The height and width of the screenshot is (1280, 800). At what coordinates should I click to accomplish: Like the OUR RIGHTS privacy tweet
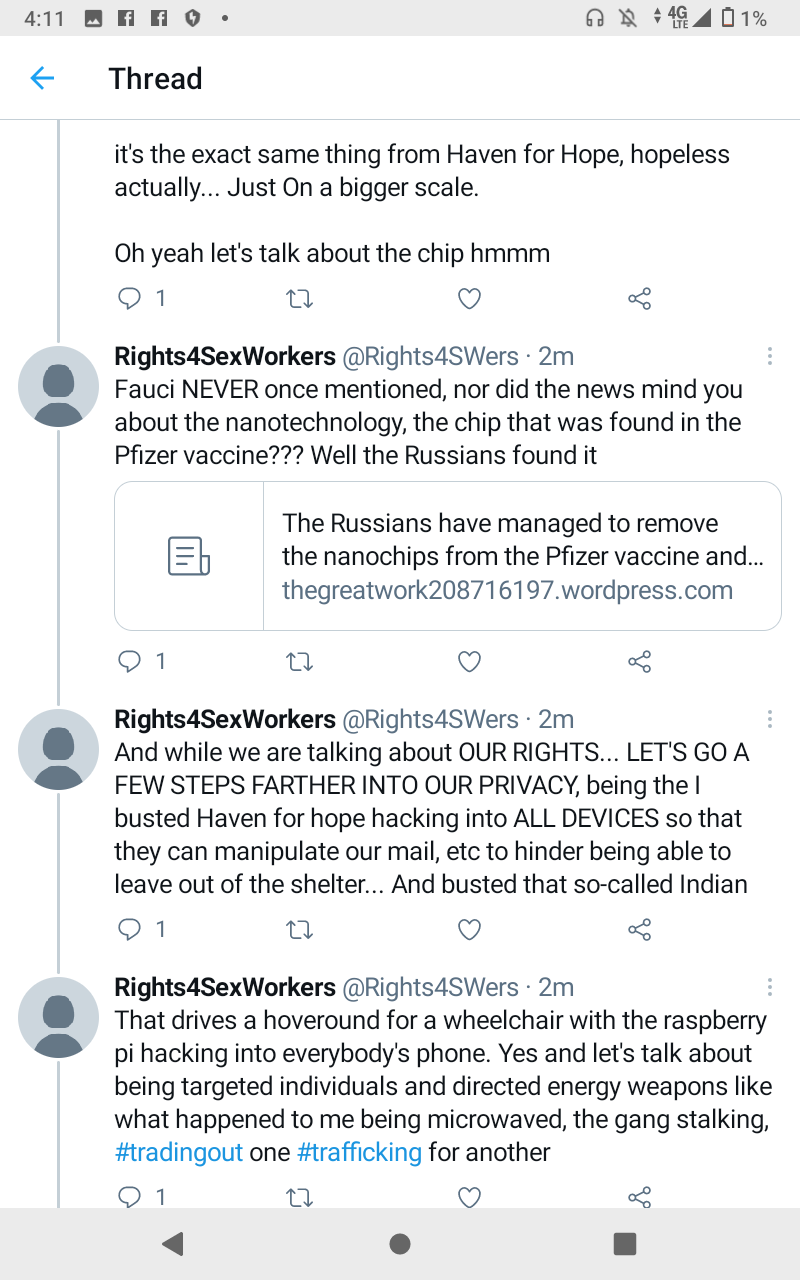pyautogui.click(x=469, y=930)
